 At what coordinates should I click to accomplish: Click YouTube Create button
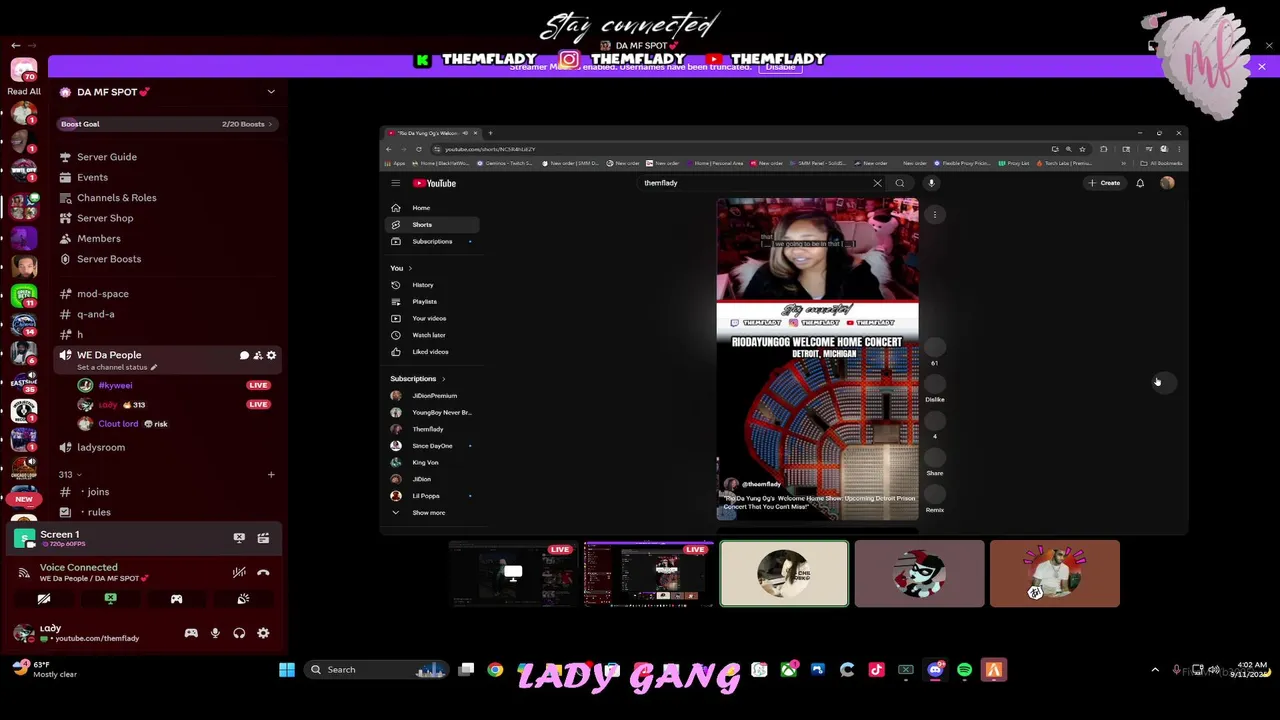point(1105,183)
